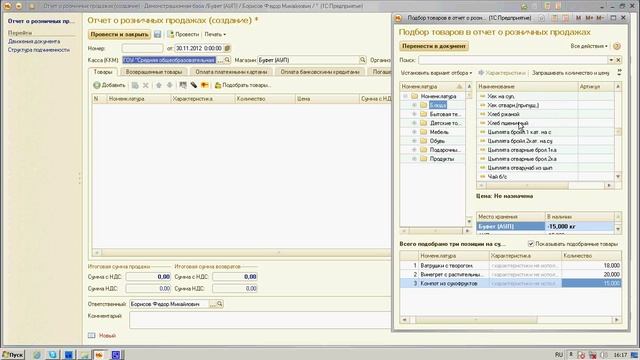Screen dimensions: 640x360
Task: Open Движения документа in the left panel
Action: [34, 41]
